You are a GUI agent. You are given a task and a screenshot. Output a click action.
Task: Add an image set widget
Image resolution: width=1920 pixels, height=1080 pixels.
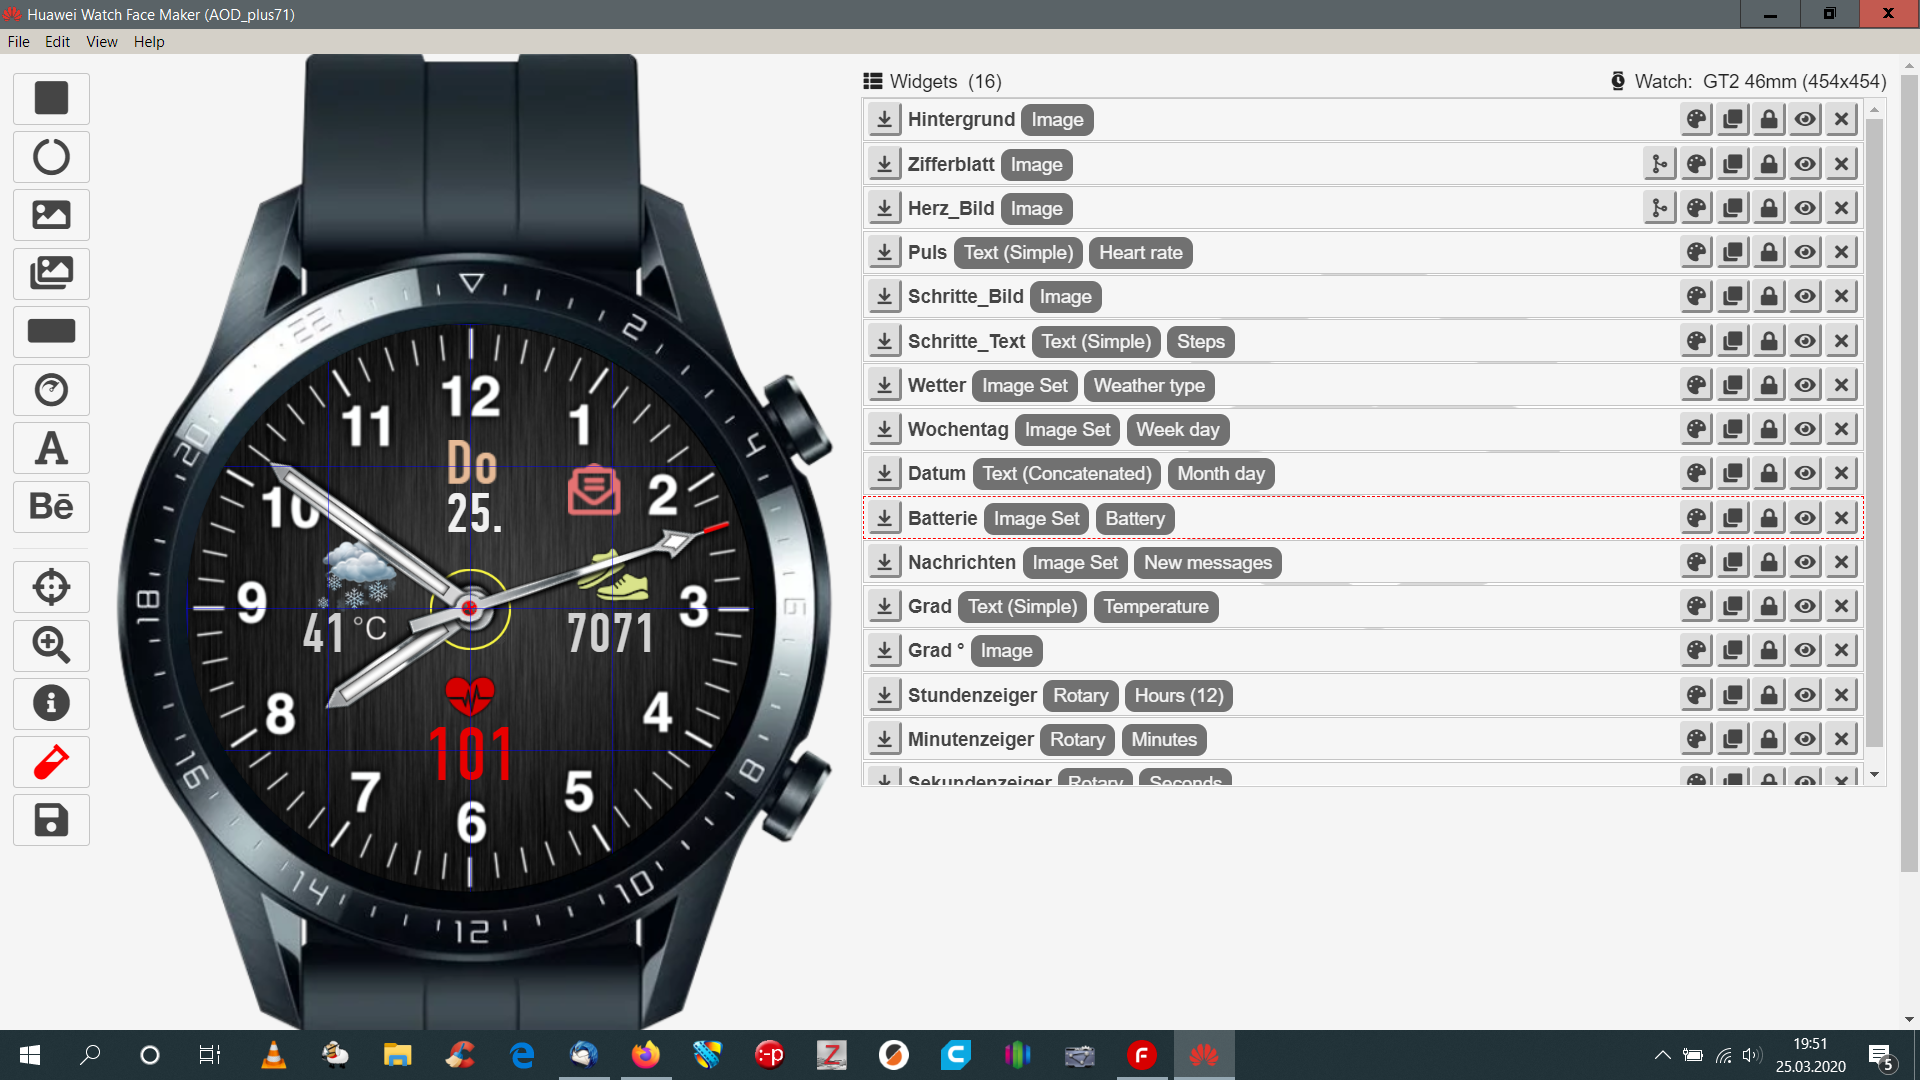point(51,273)
